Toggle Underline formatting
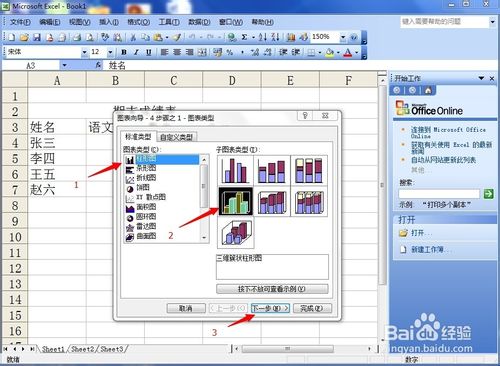This screenshot has width=500, height=366. click(149, 52)
